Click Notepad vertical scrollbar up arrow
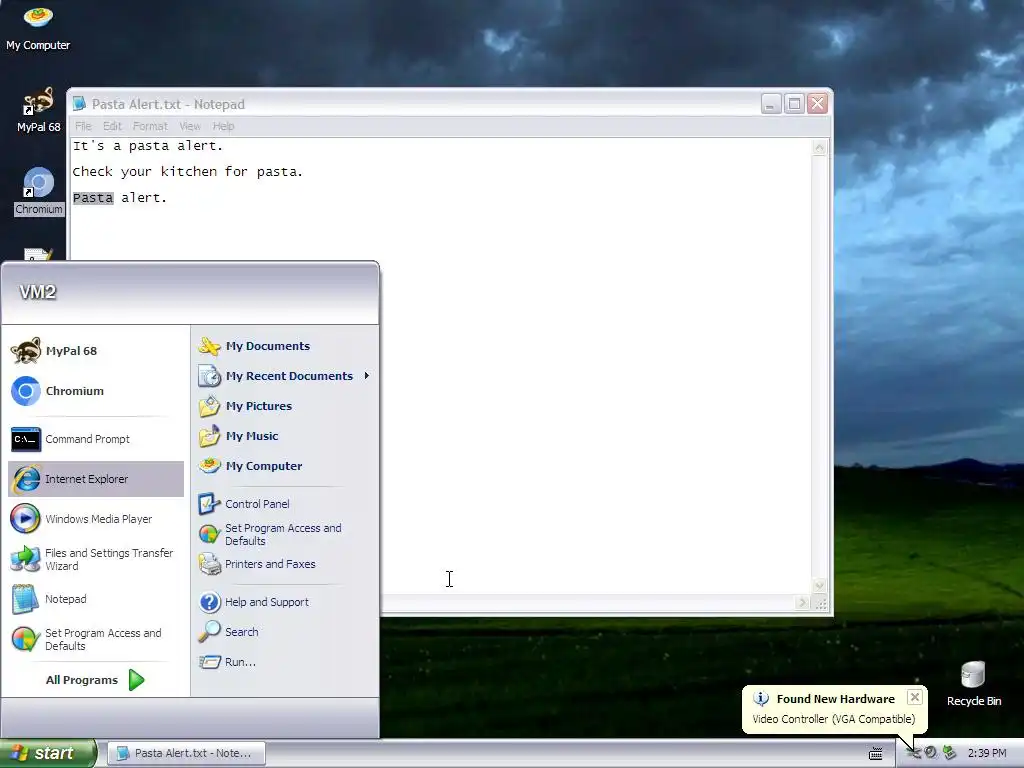 [820, 148]
